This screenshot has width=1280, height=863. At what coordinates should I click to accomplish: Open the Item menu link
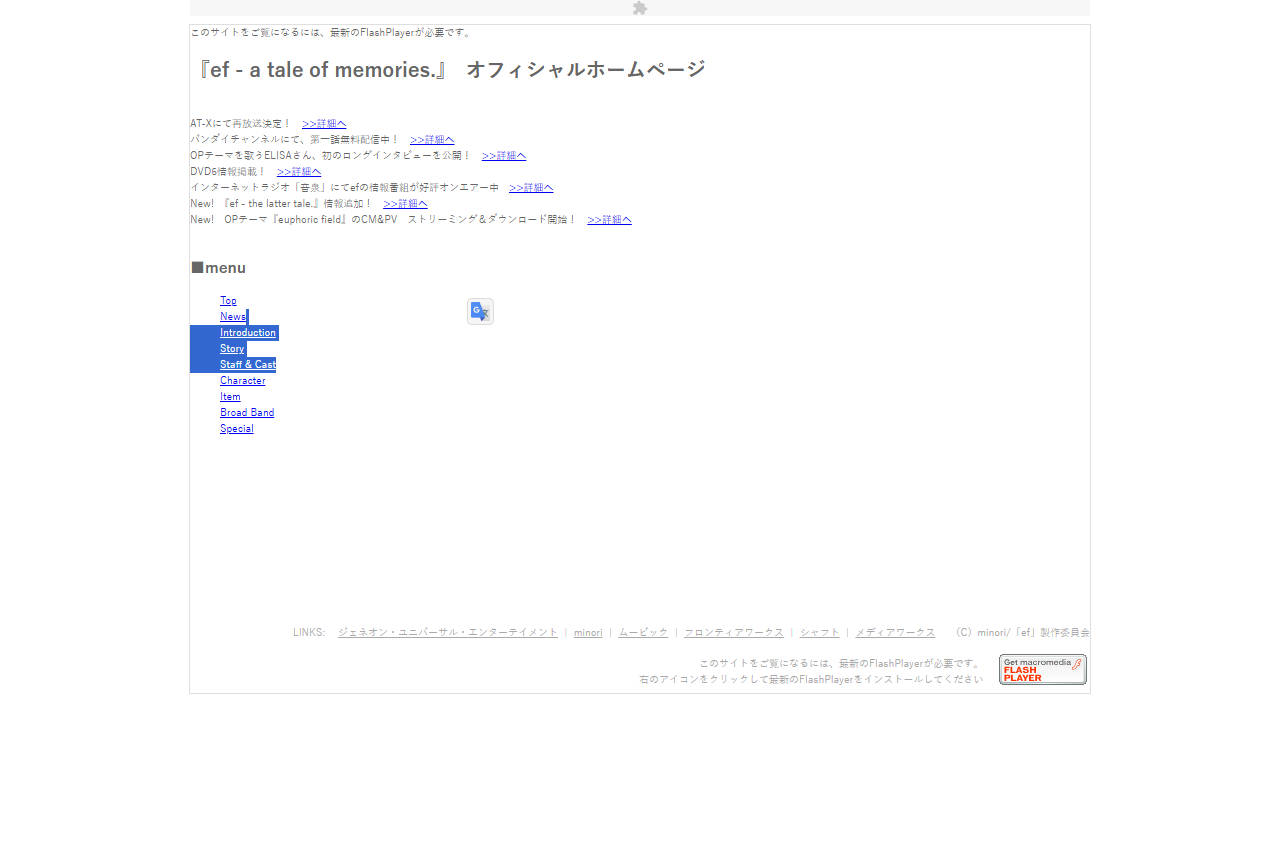click(230, 396)
